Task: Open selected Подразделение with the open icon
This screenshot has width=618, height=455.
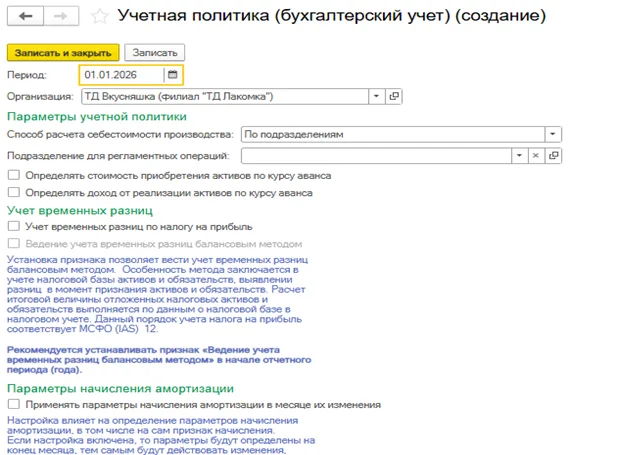Action: coord(553,156)
